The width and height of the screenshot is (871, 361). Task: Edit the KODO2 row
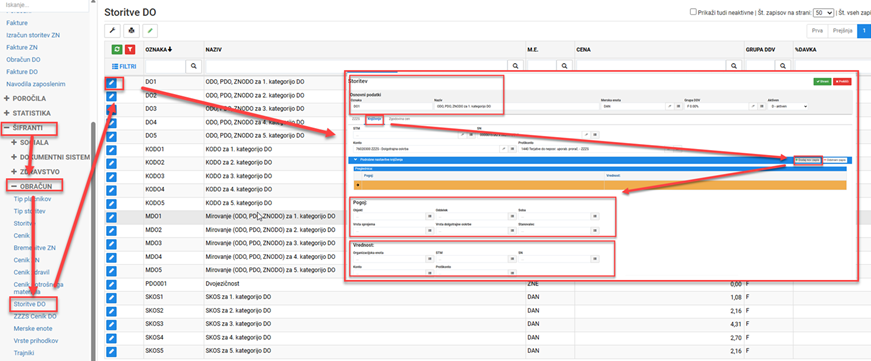click(112, 163)
